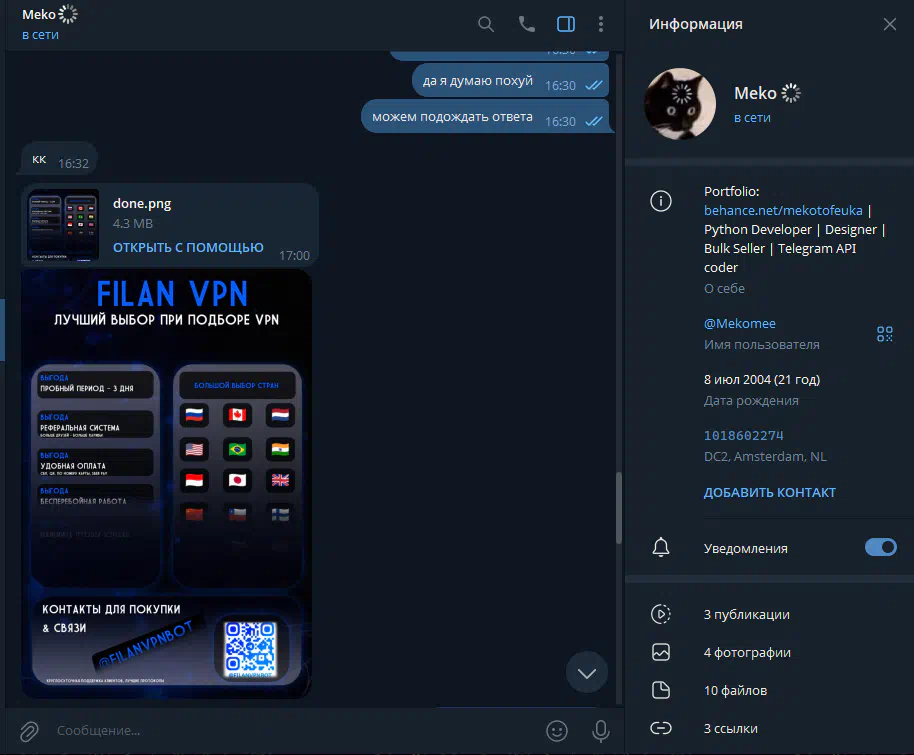
Task: Click the link icon beside 3 ссылки
Action: tap(660, 728)
